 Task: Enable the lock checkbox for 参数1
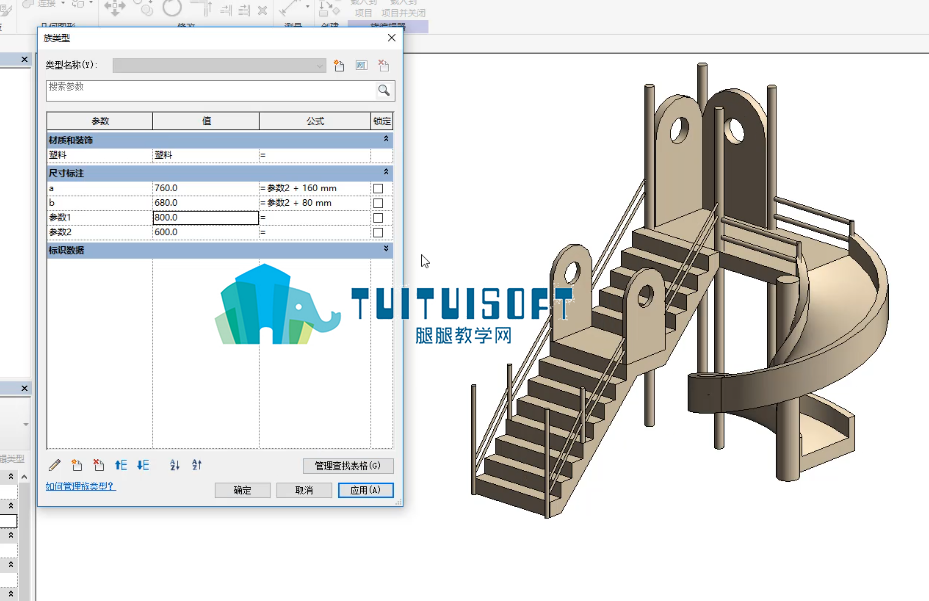click(x=378, y=218)
